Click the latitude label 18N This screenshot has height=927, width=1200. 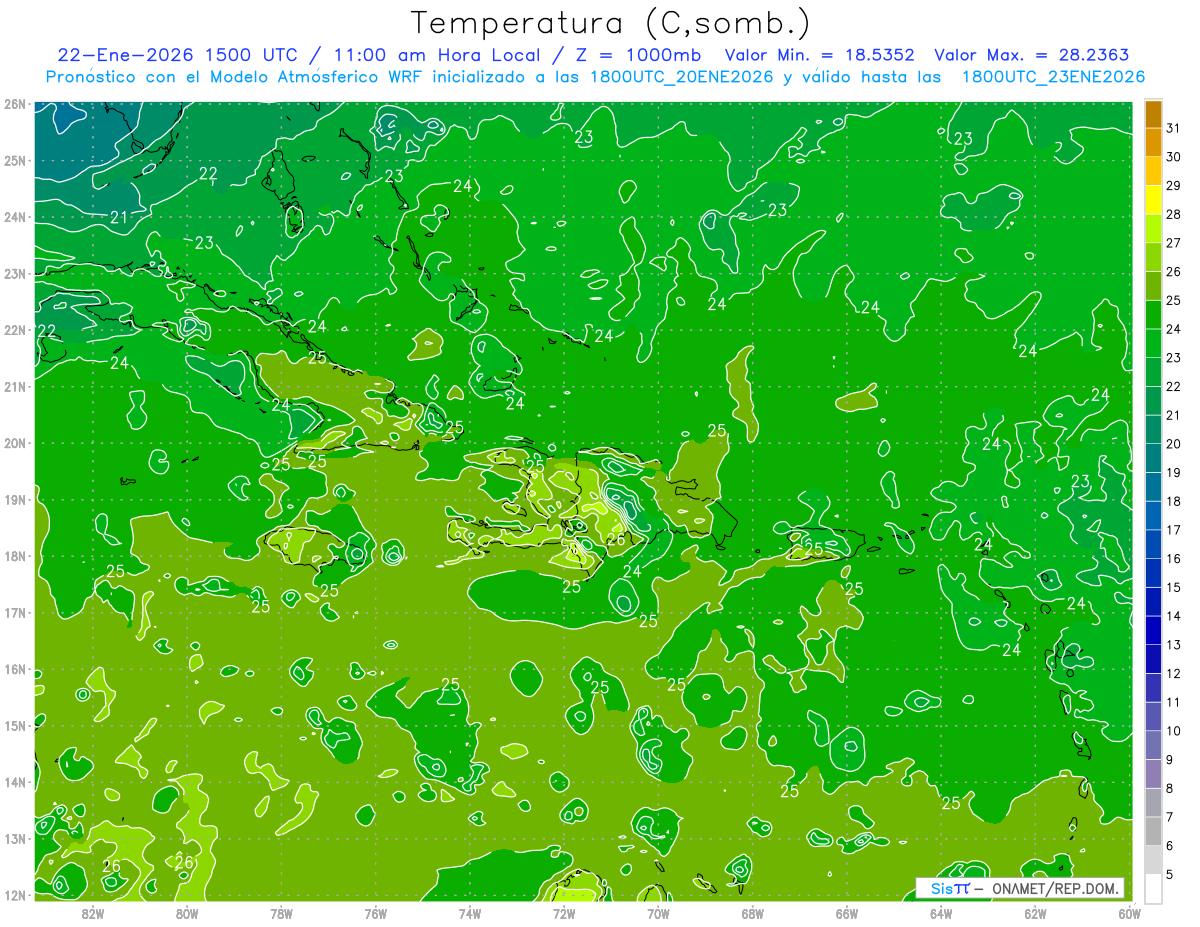(15, 556)
